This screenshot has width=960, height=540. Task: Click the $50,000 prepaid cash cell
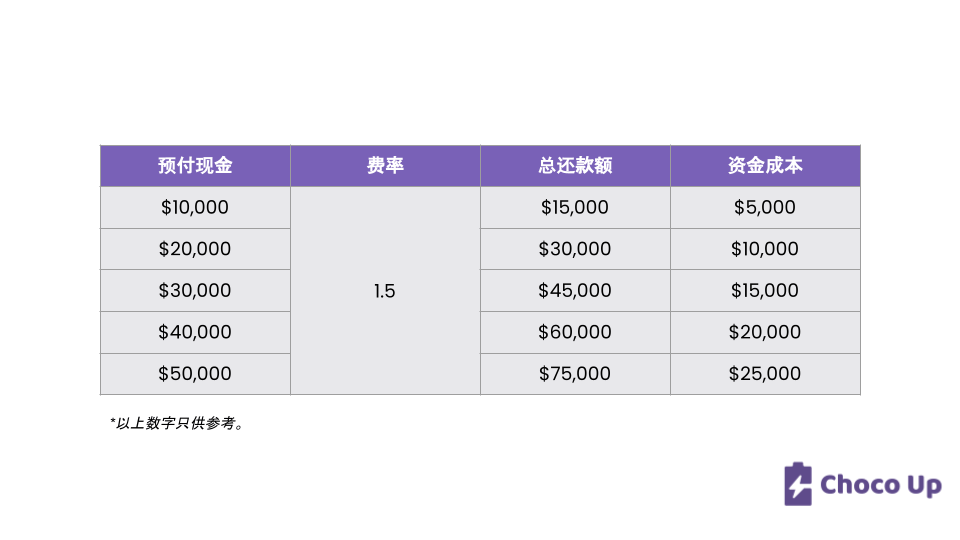pyautogui.click(x=195, y=374)
